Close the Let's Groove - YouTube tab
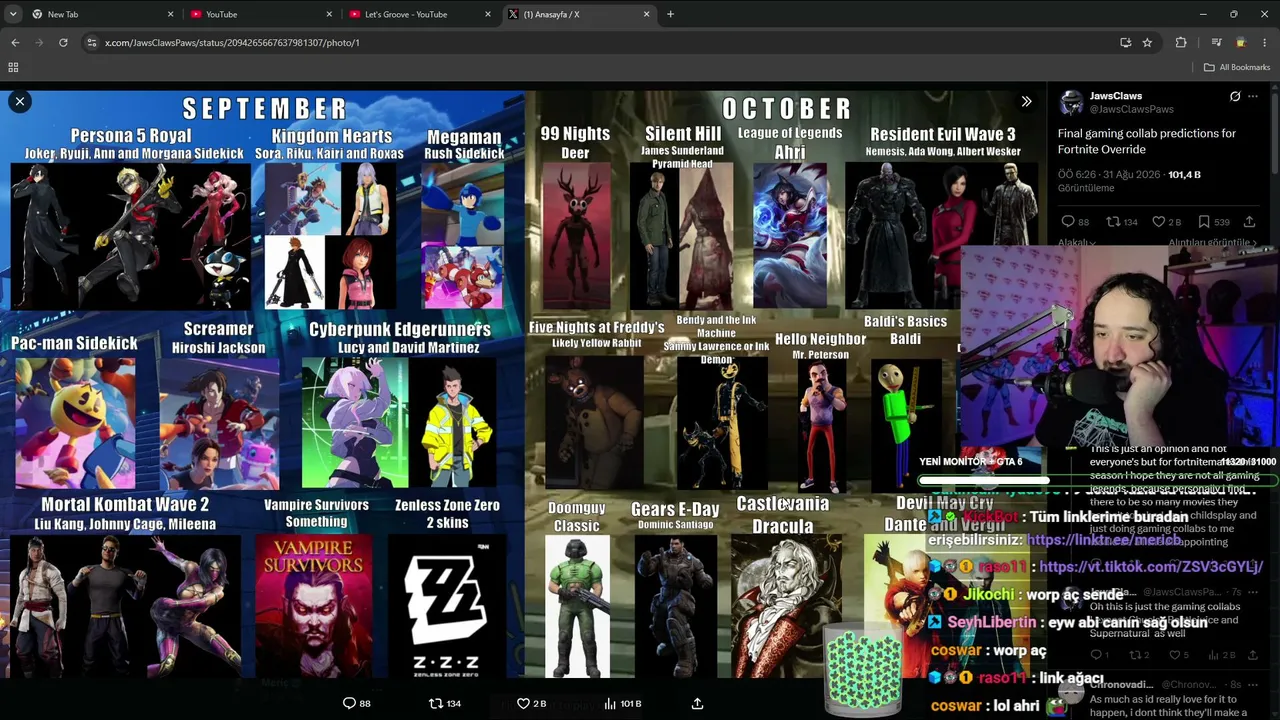Viewport: 1280px width, 720px height. 488,14
